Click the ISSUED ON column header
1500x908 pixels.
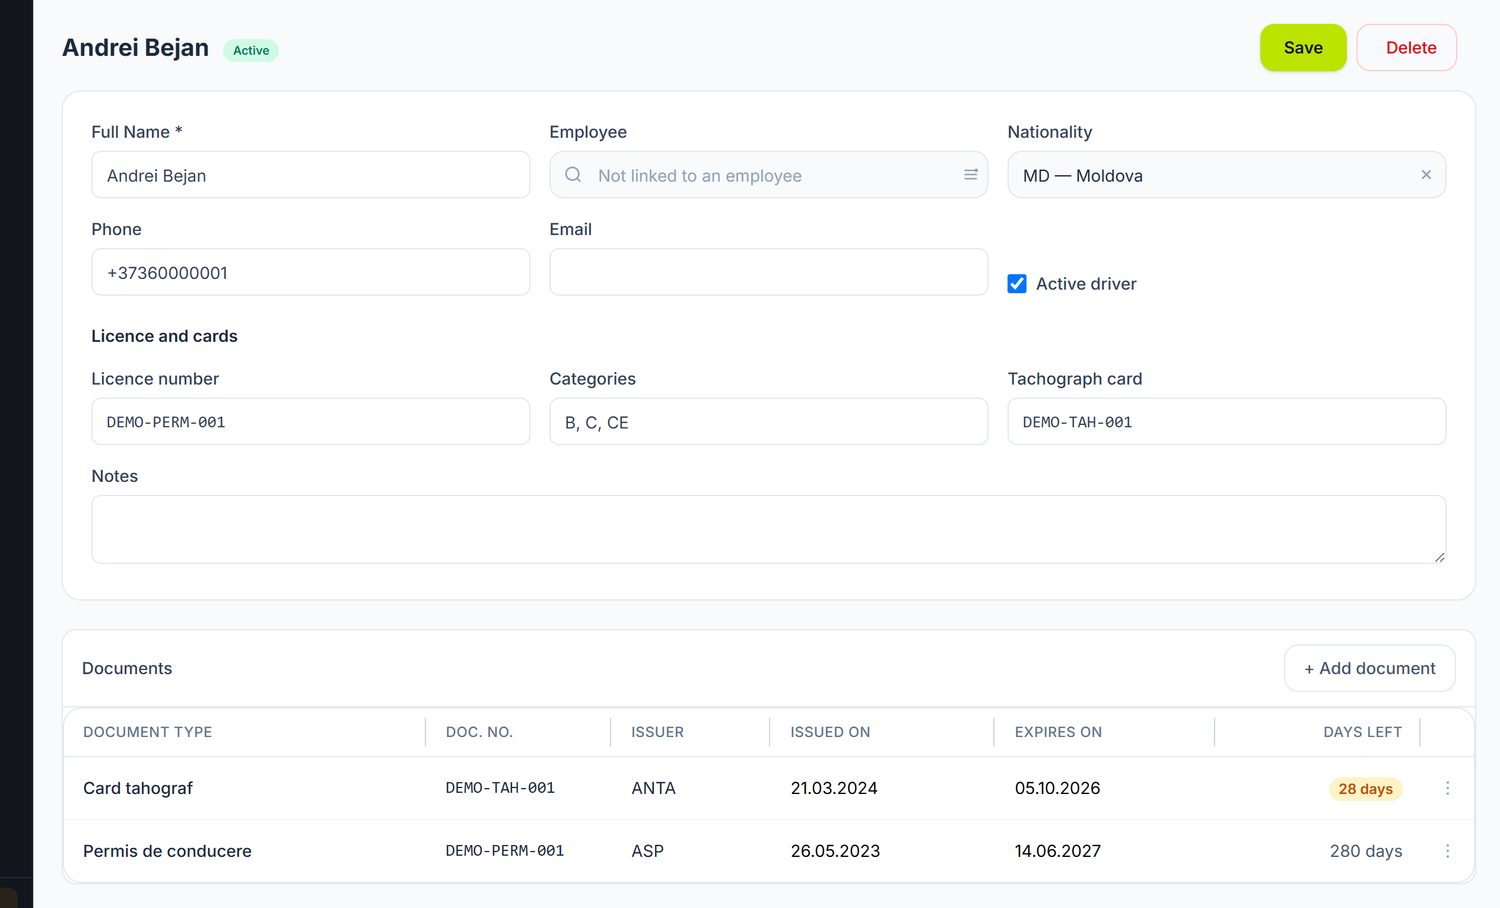point(830,732)
